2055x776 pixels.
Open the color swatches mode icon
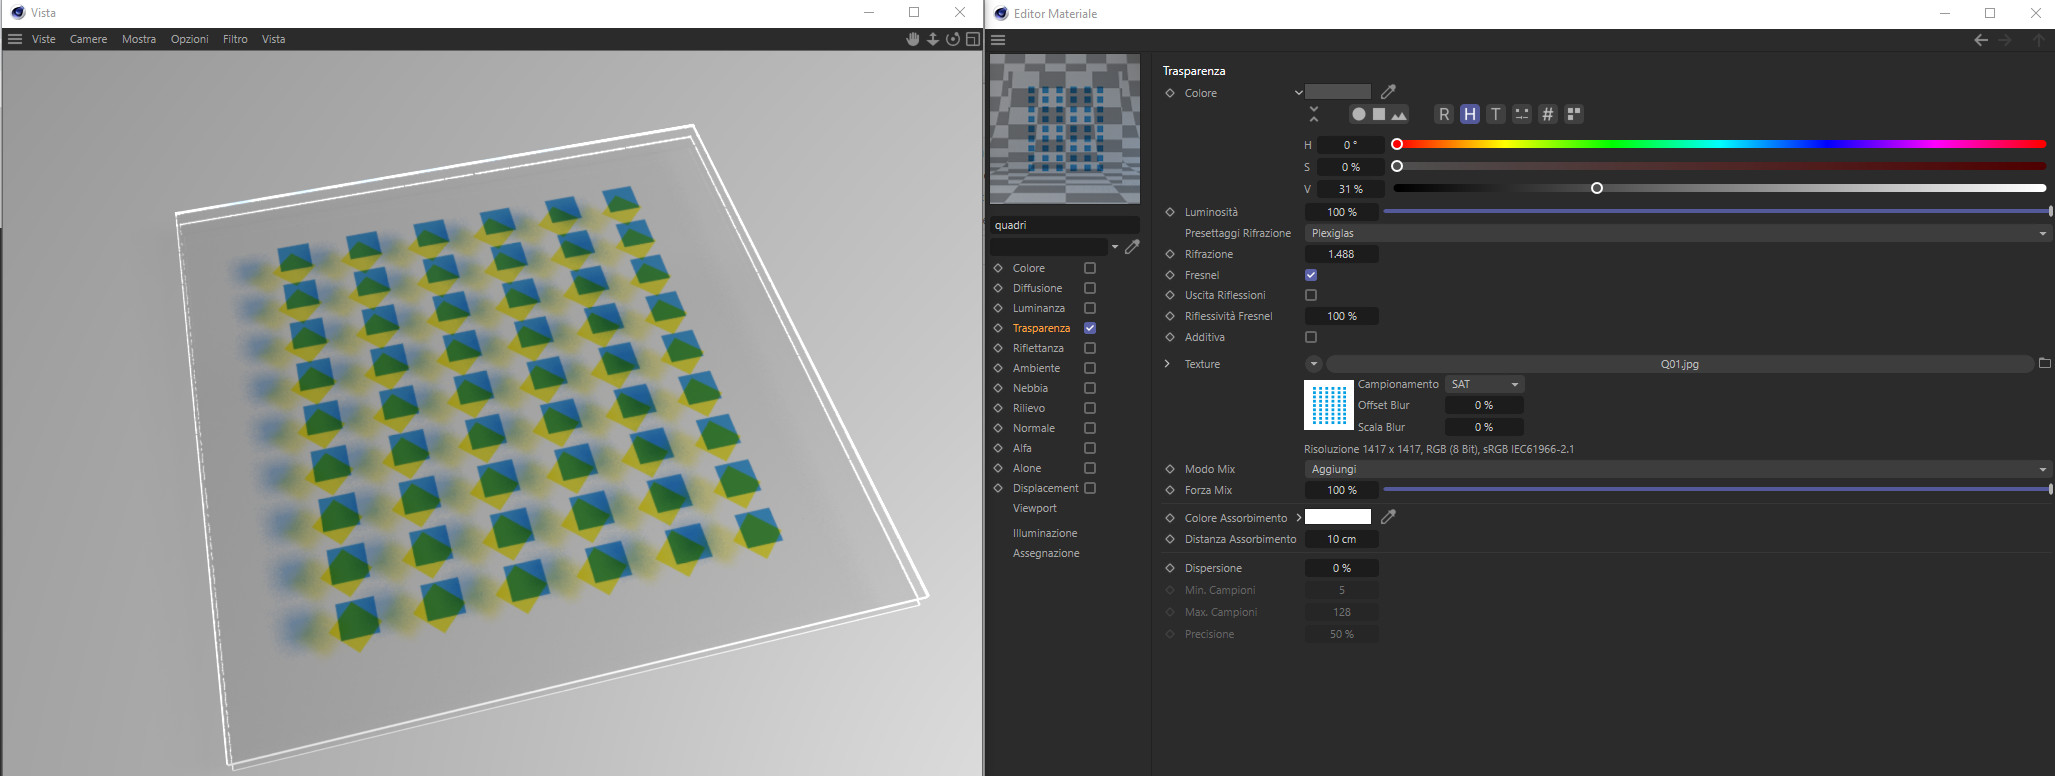coord(1573,114)
